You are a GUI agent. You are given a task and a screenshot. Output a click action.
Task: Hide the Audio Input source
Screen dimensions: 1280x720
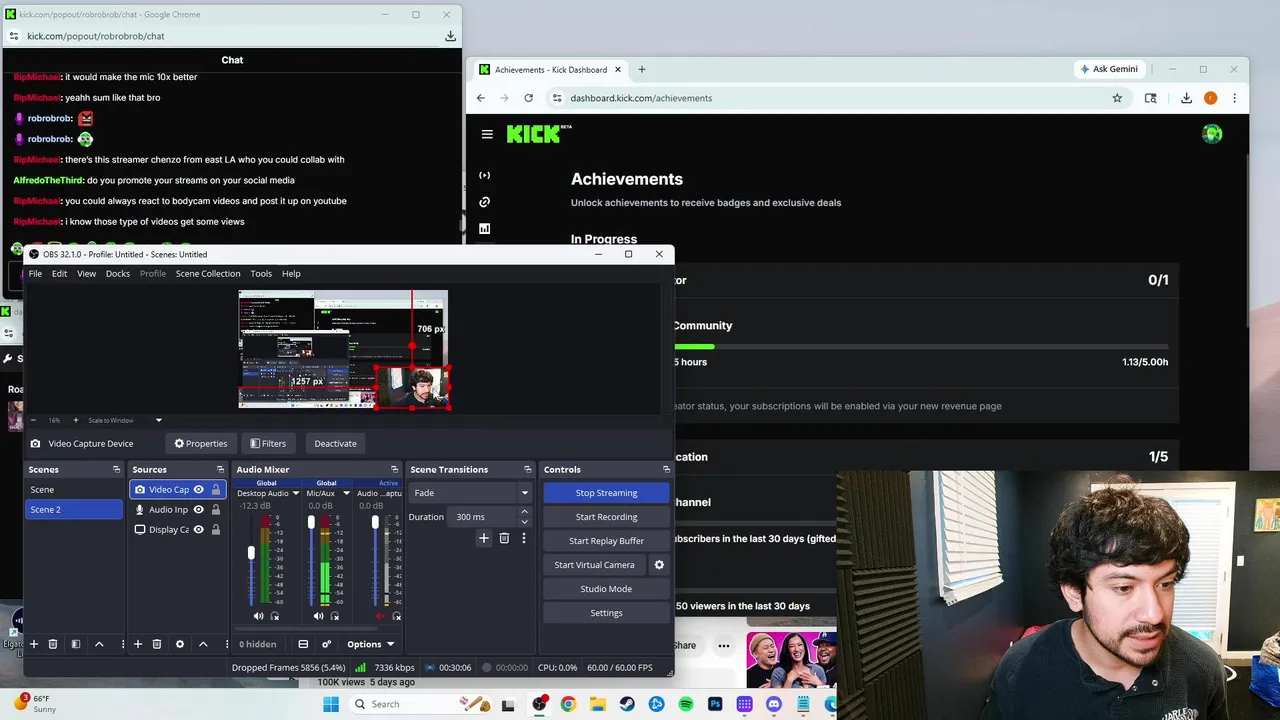tap(198, 510)
